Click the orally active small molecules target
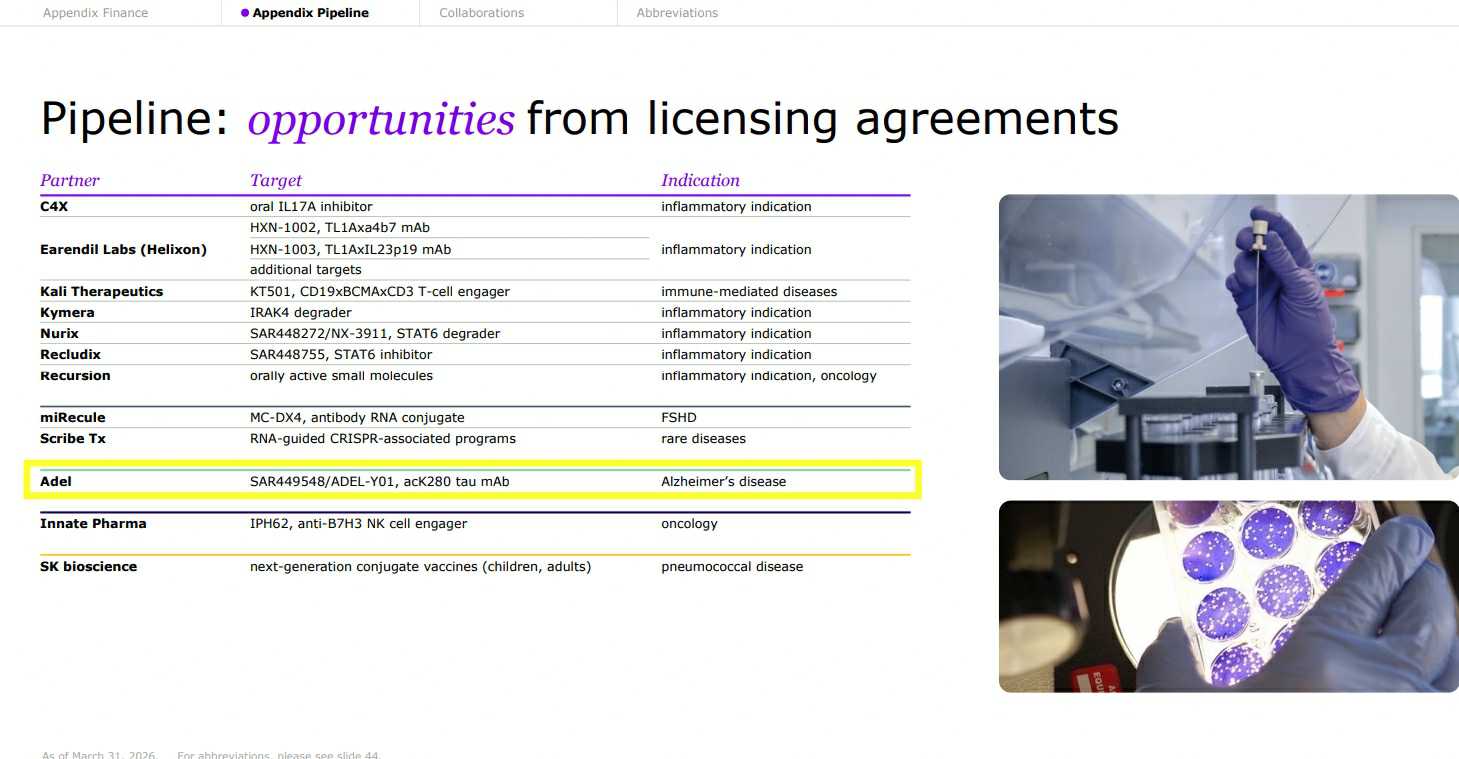Viewport: 1459px width, 759px height. click(x=341, y=375)
